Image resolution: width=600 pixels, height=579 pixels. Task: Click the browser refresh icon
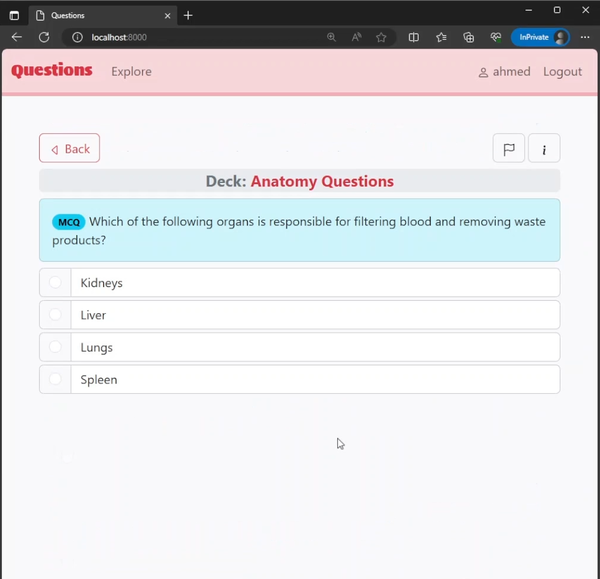pos(44,37)
